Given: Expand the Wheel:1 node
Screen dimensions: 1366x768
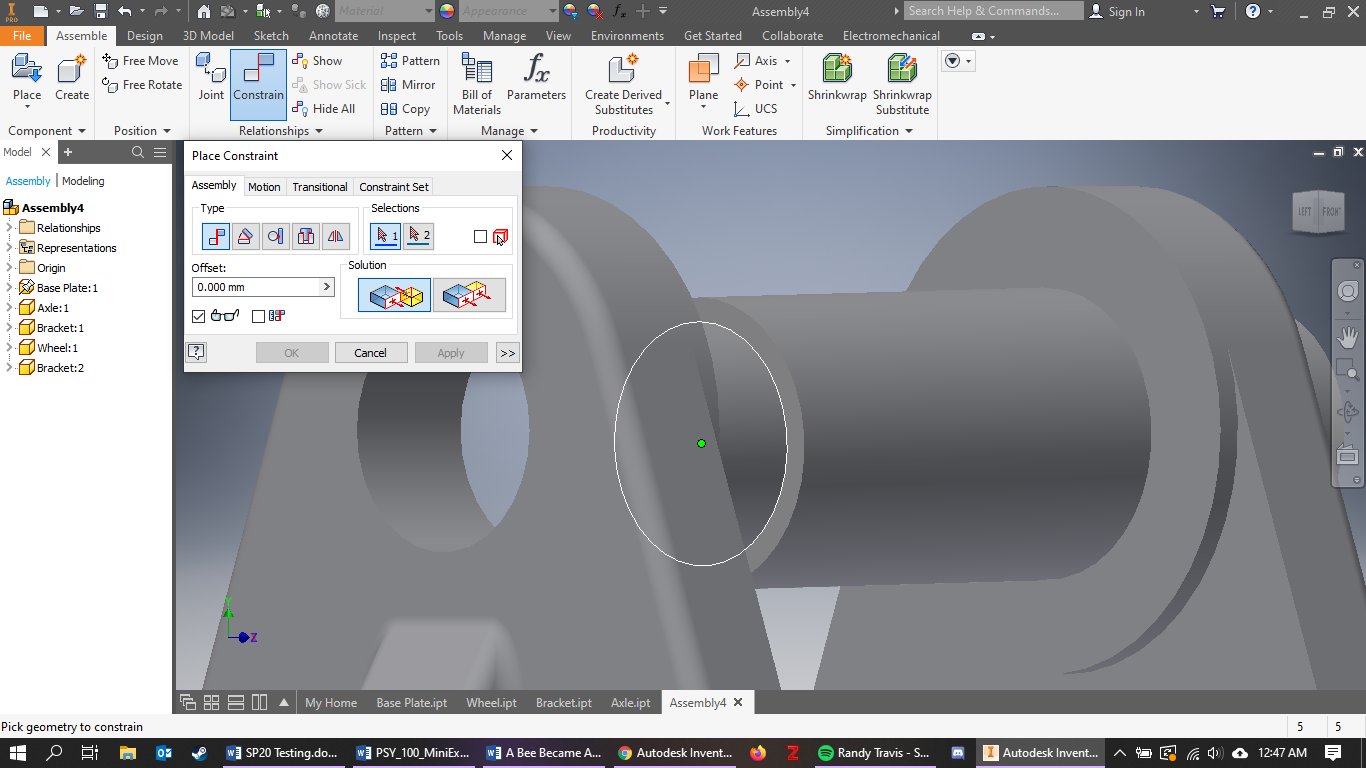Looking at the screenshot, I should 9,348.
